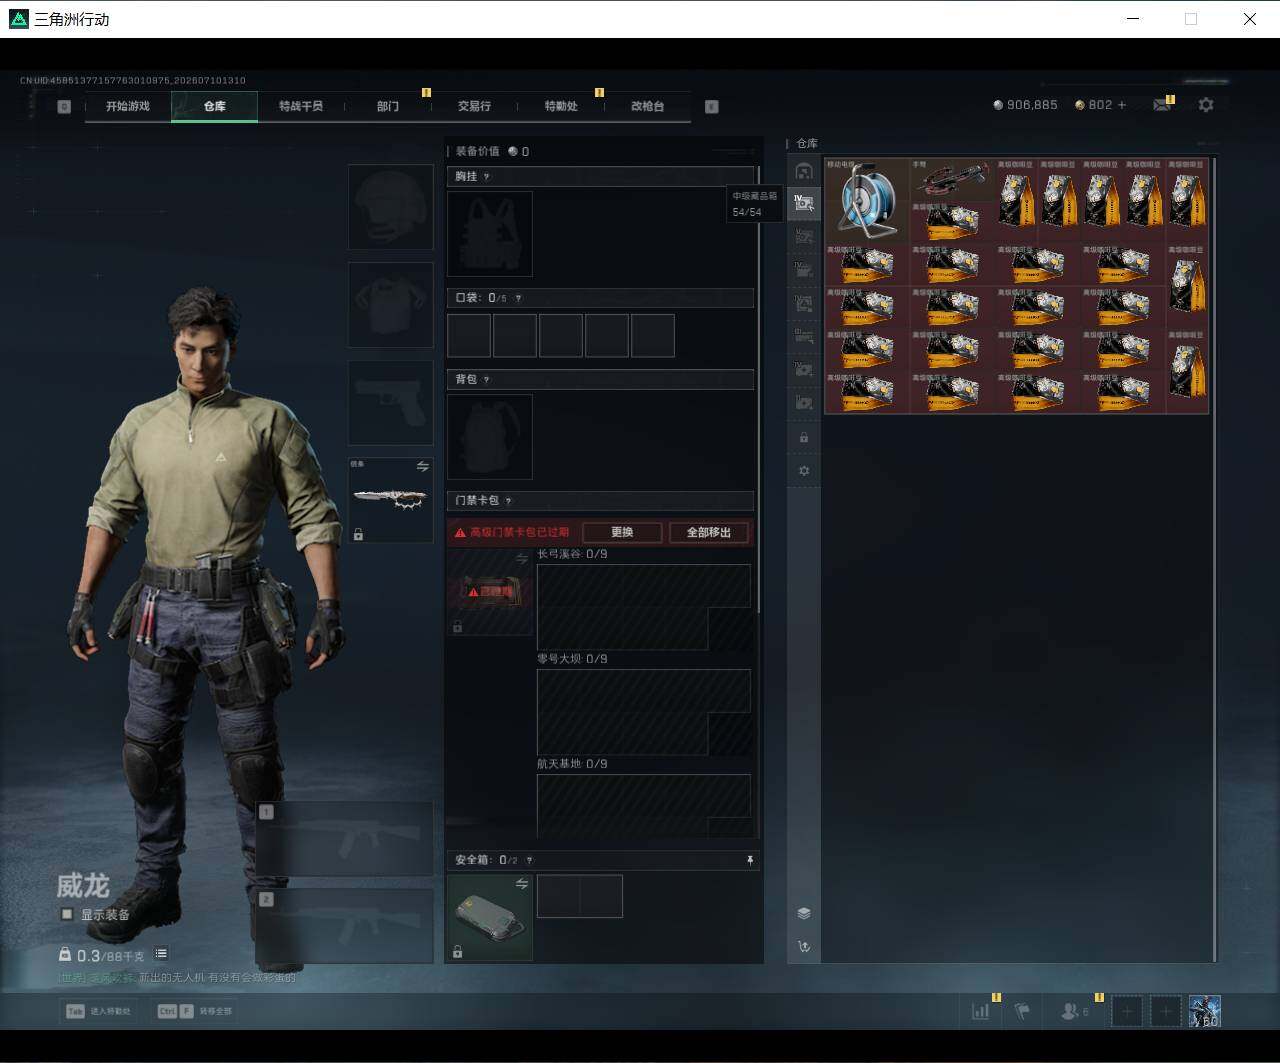Select the 移动电缆 cable reel item
The height and width of the screenshot is (1063, 1280).
[x=866, y=200]
